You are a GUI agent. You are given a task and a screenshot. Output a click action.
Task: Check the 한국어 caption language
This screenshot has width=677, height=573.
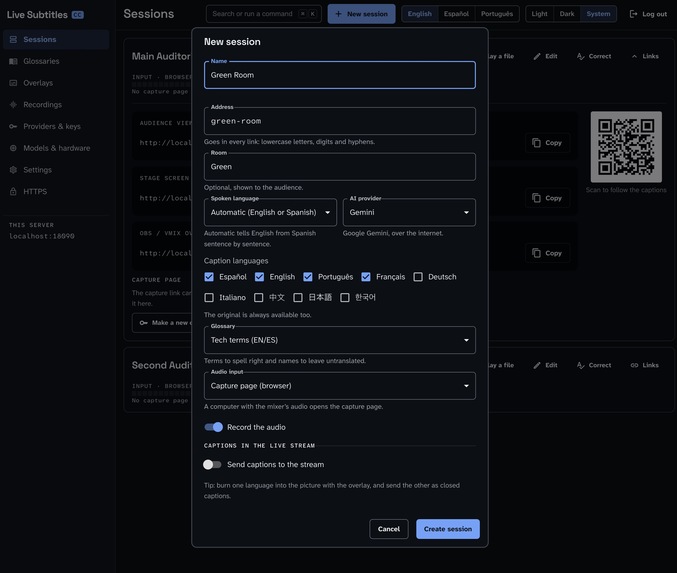[345, 298]
